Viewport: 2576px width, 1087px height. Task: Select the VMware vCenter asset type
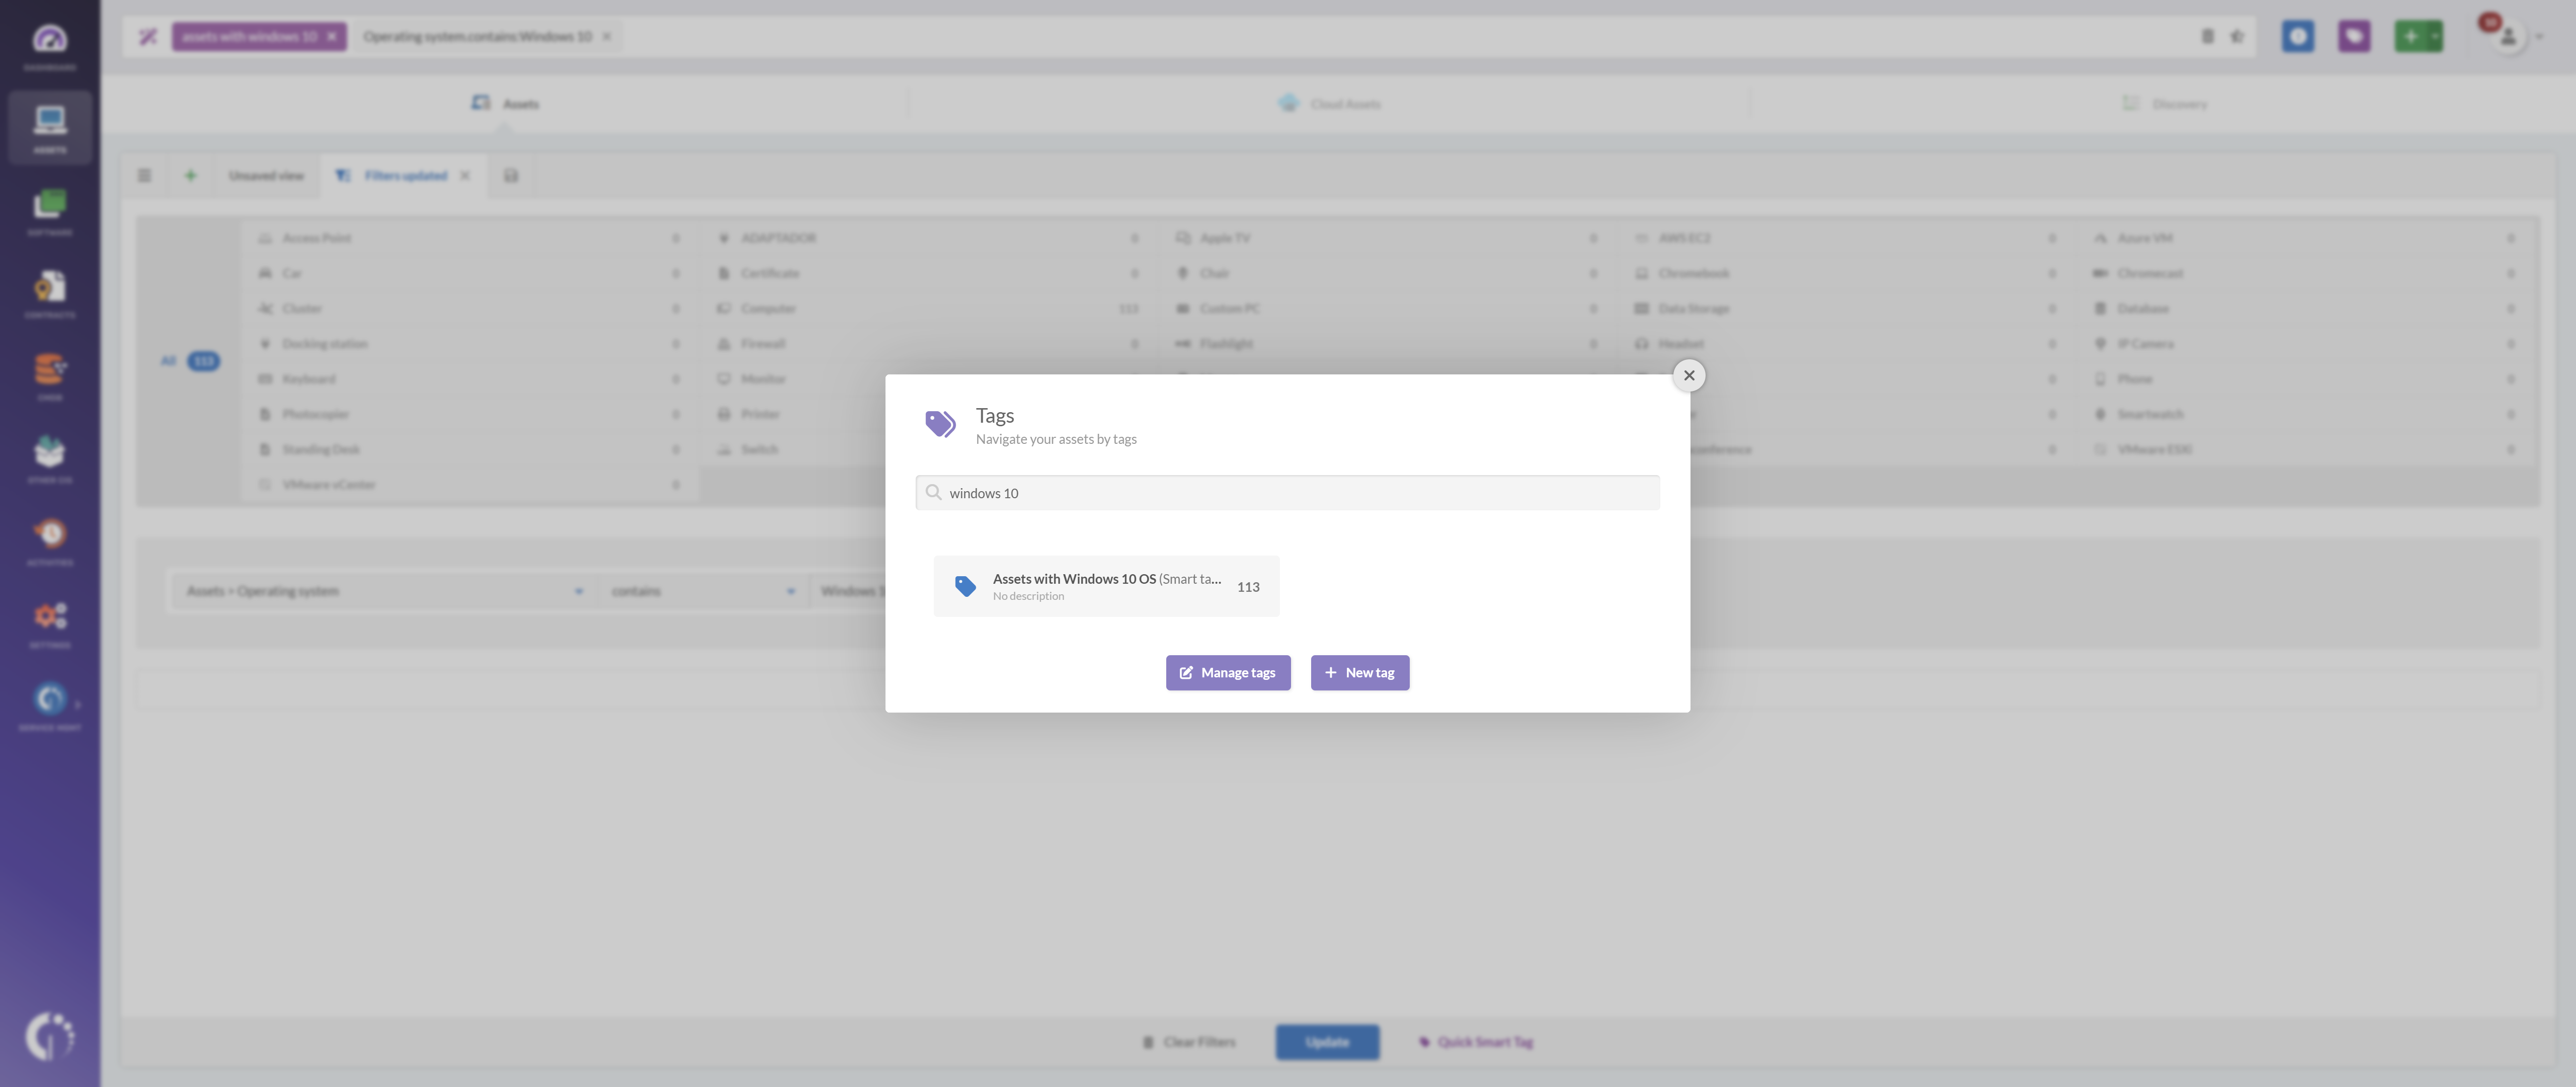[x=469, y=485]
